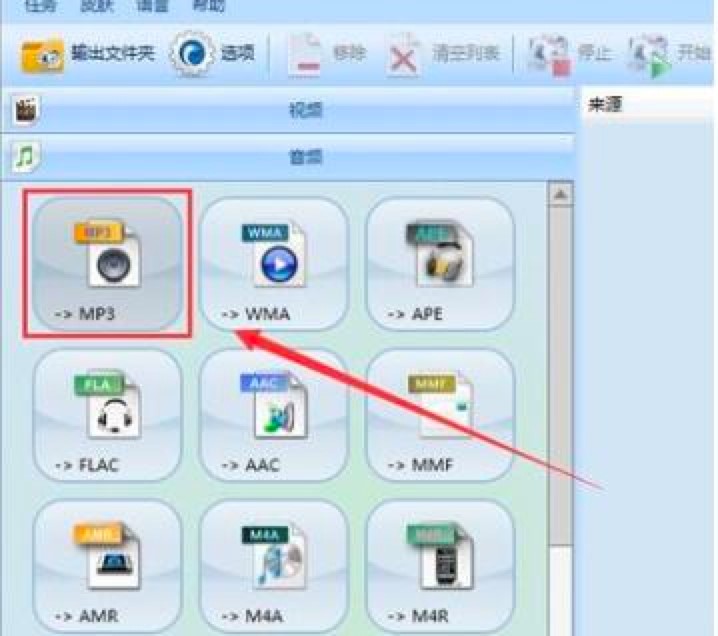
Task: Click the 选项 toolbar label
Action: (238, 54)
